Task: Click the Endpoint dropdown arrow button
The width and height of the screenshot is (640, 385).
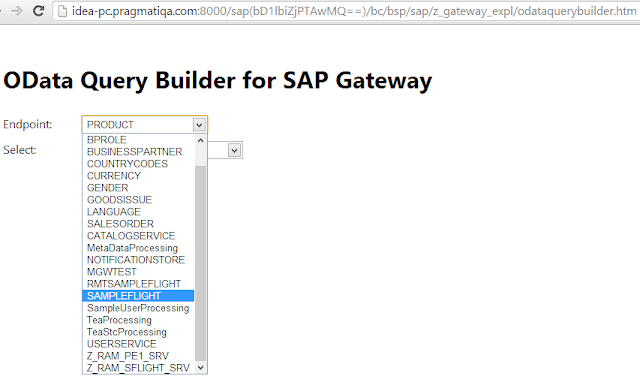Action: pos(199,125)
